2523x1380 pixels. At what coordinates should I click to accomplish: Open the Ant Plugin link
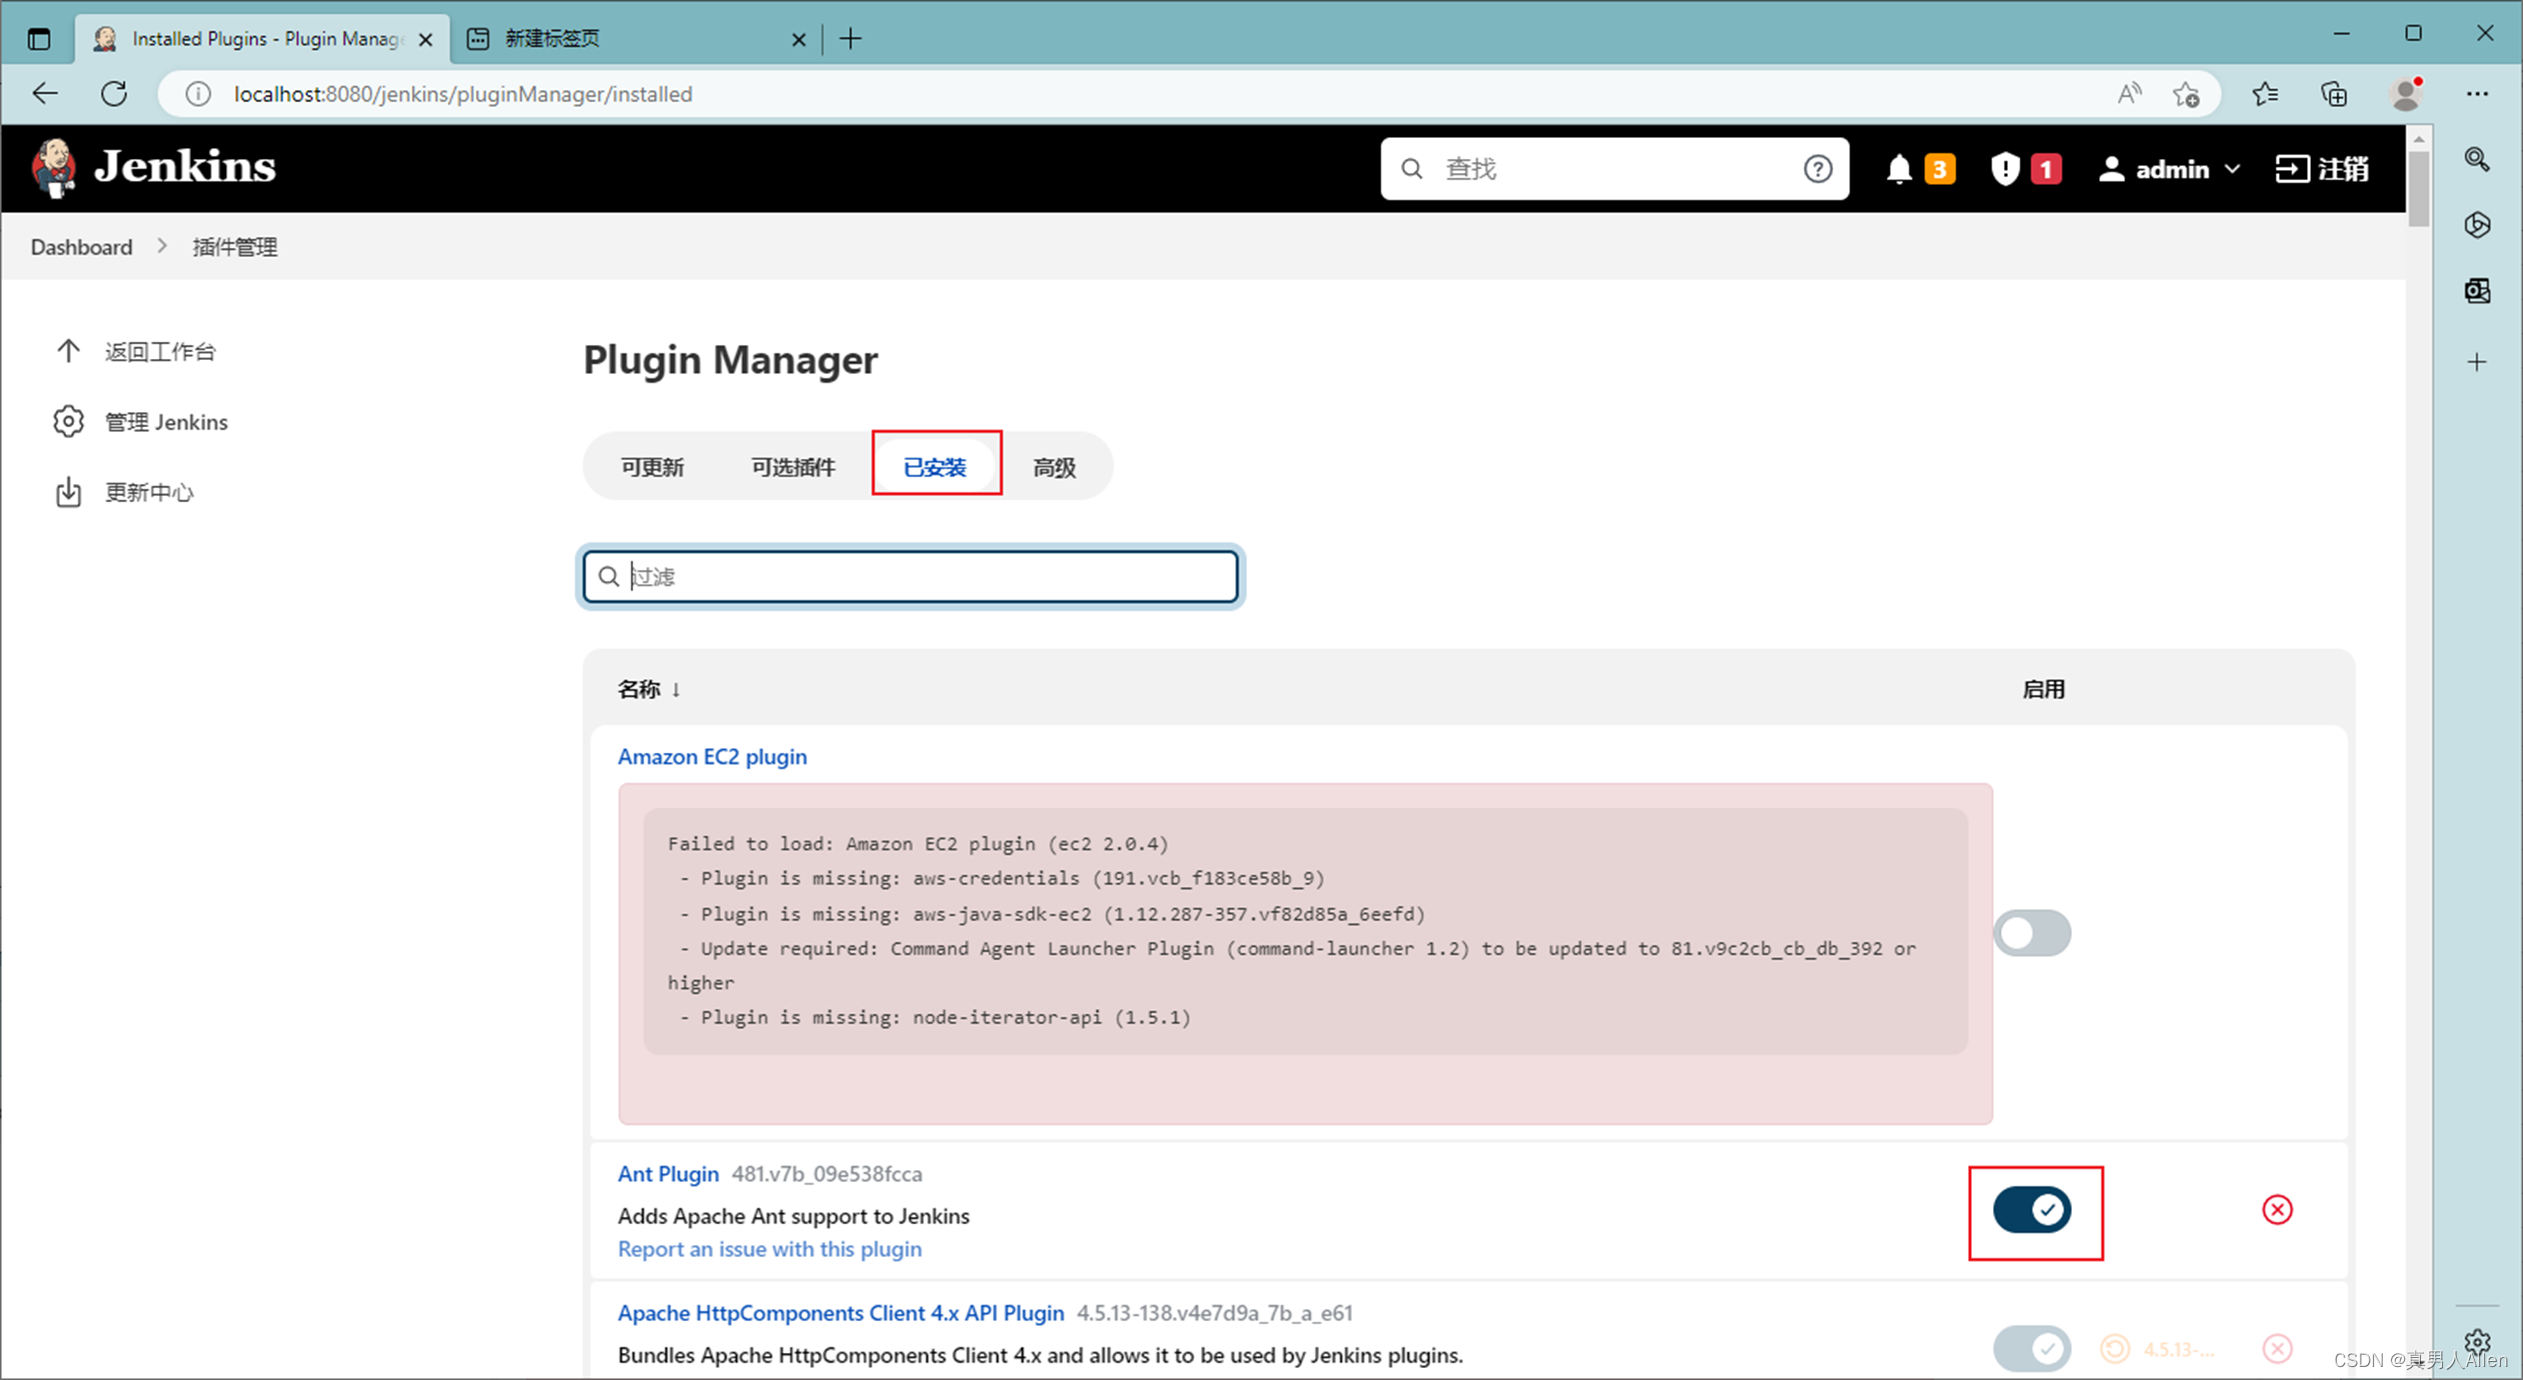pyautogui.click(x=667, y=1173)
